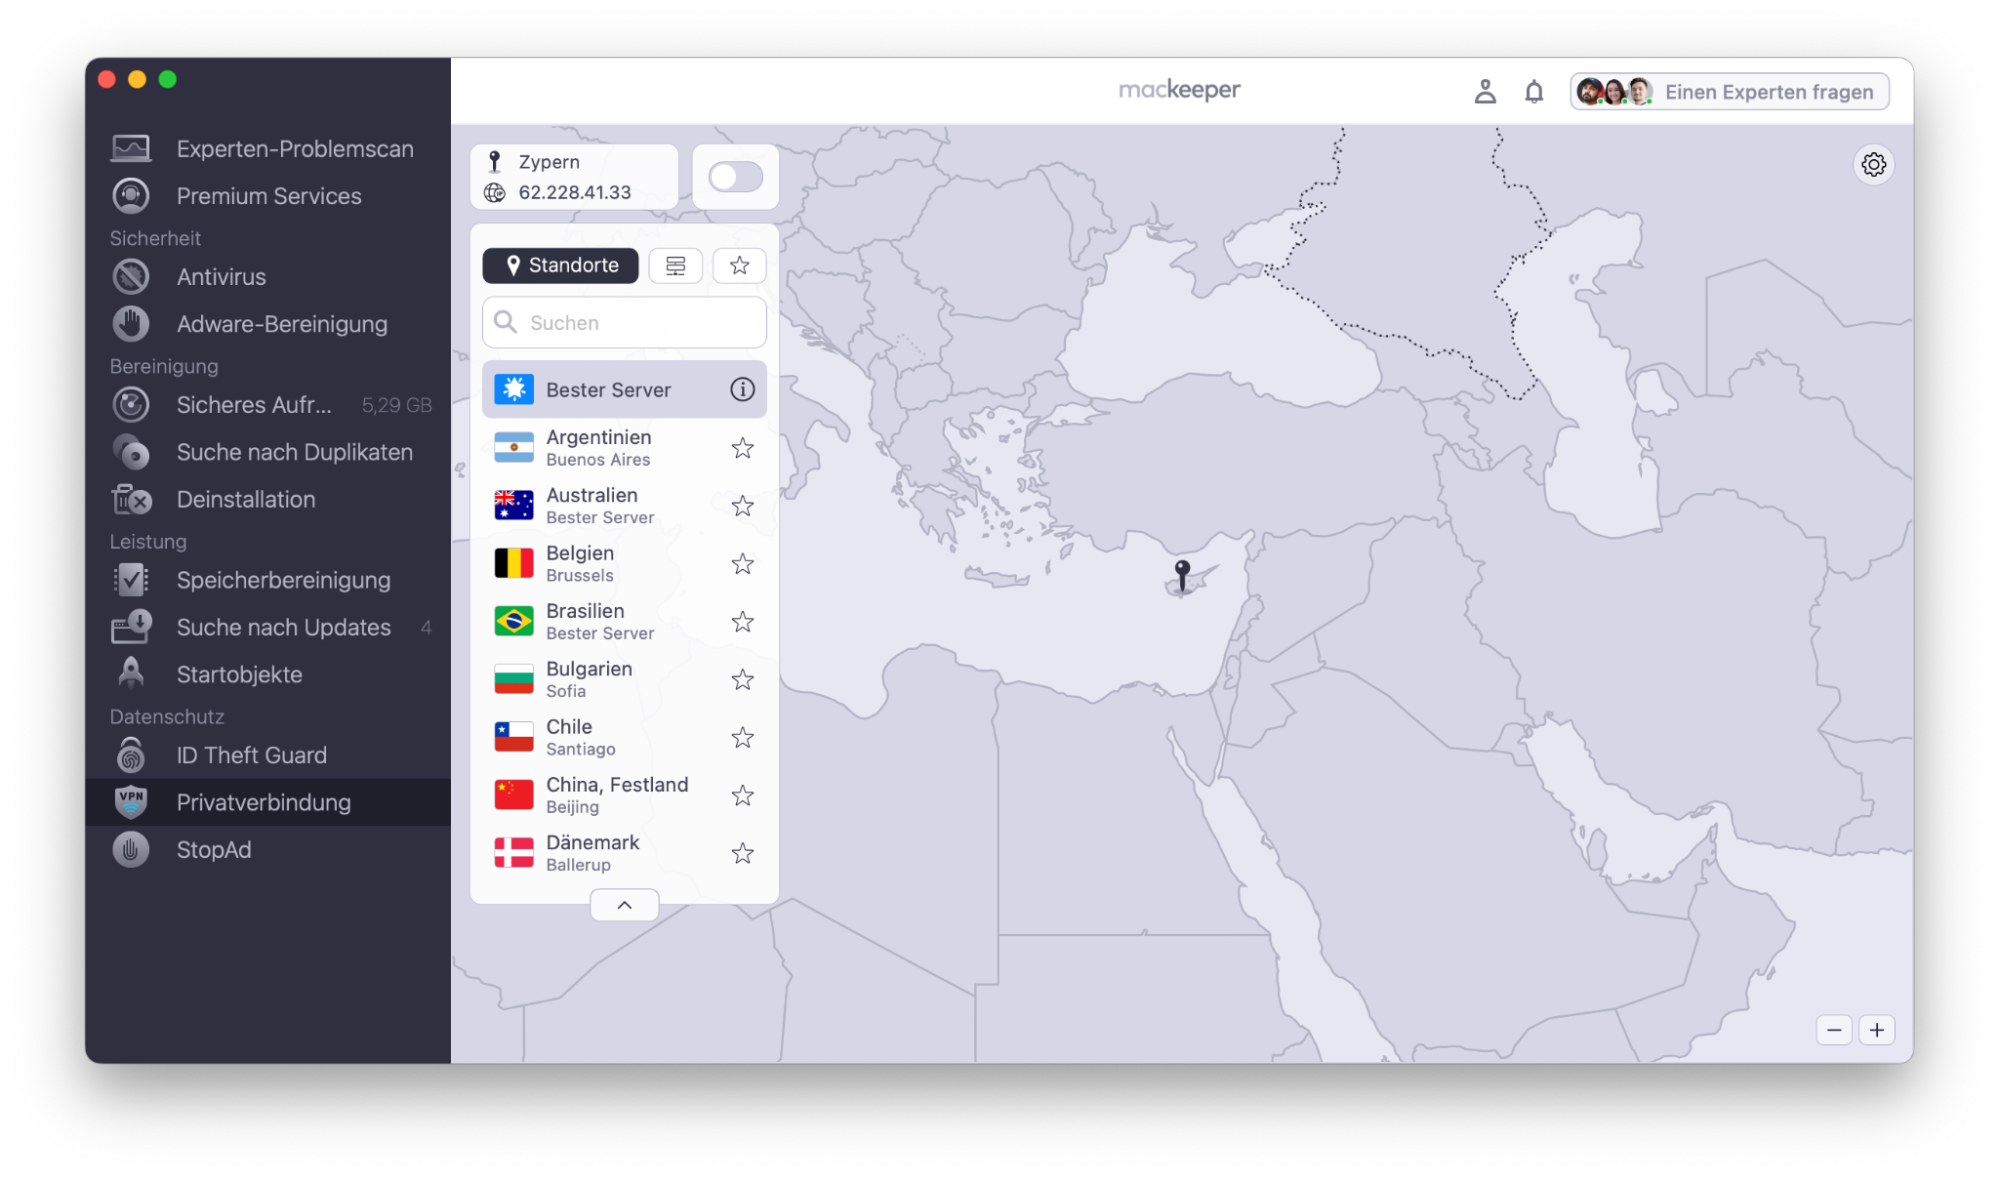
Task: Toggle the VPN connection switch
Action: click(x=735, y=176)
